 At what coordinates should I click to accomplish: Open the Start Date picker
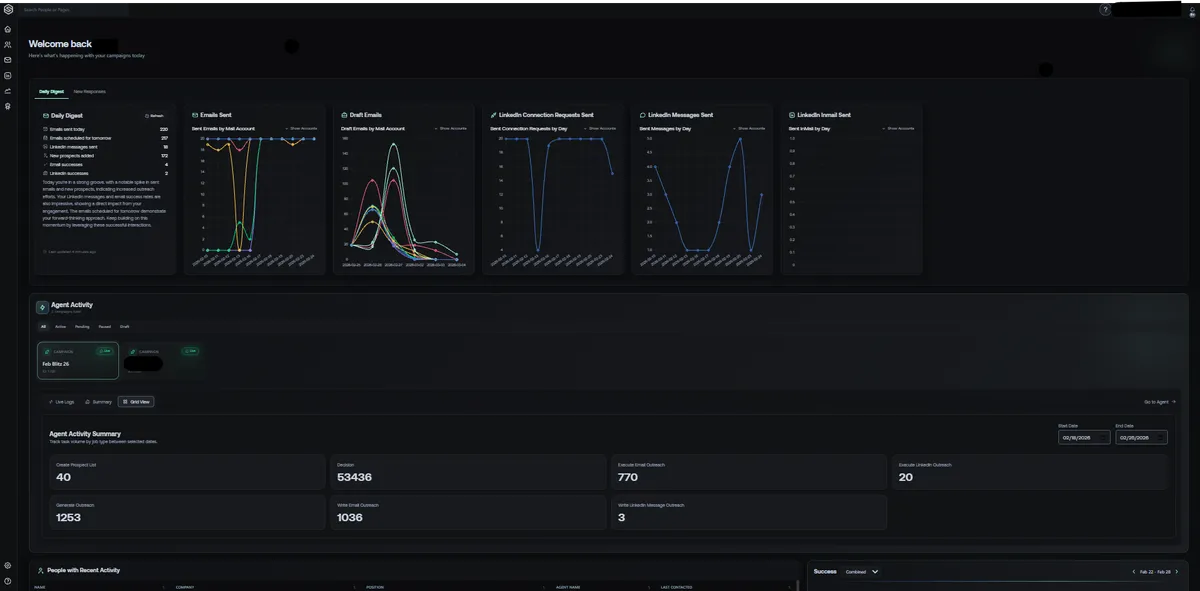[1084, 437]
